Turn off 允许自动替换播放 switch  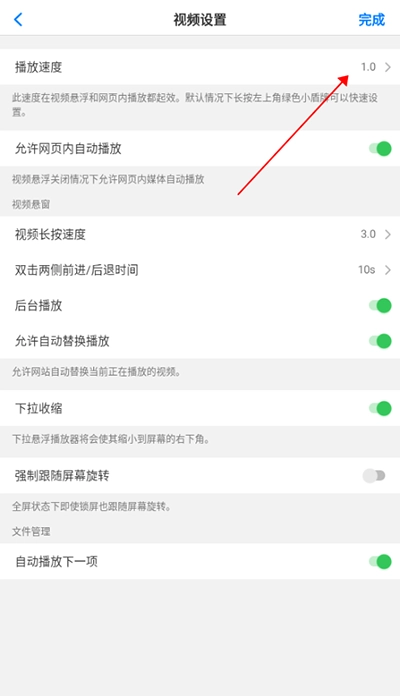pyautogui.click(x=380, y=341)
